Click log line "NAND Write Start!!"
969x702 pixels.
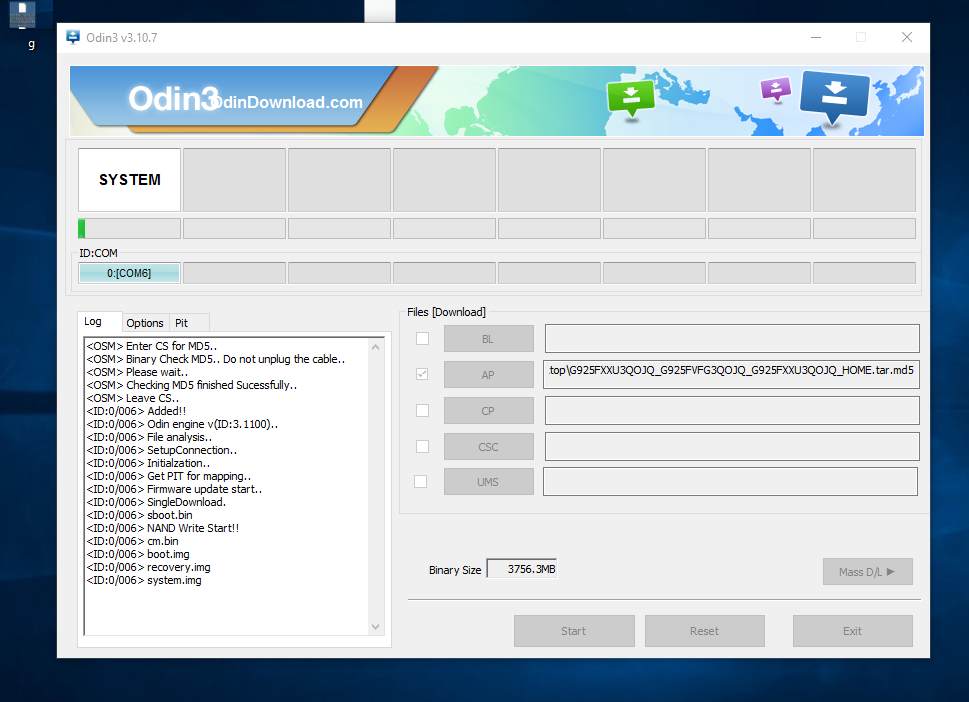point(163,528)
